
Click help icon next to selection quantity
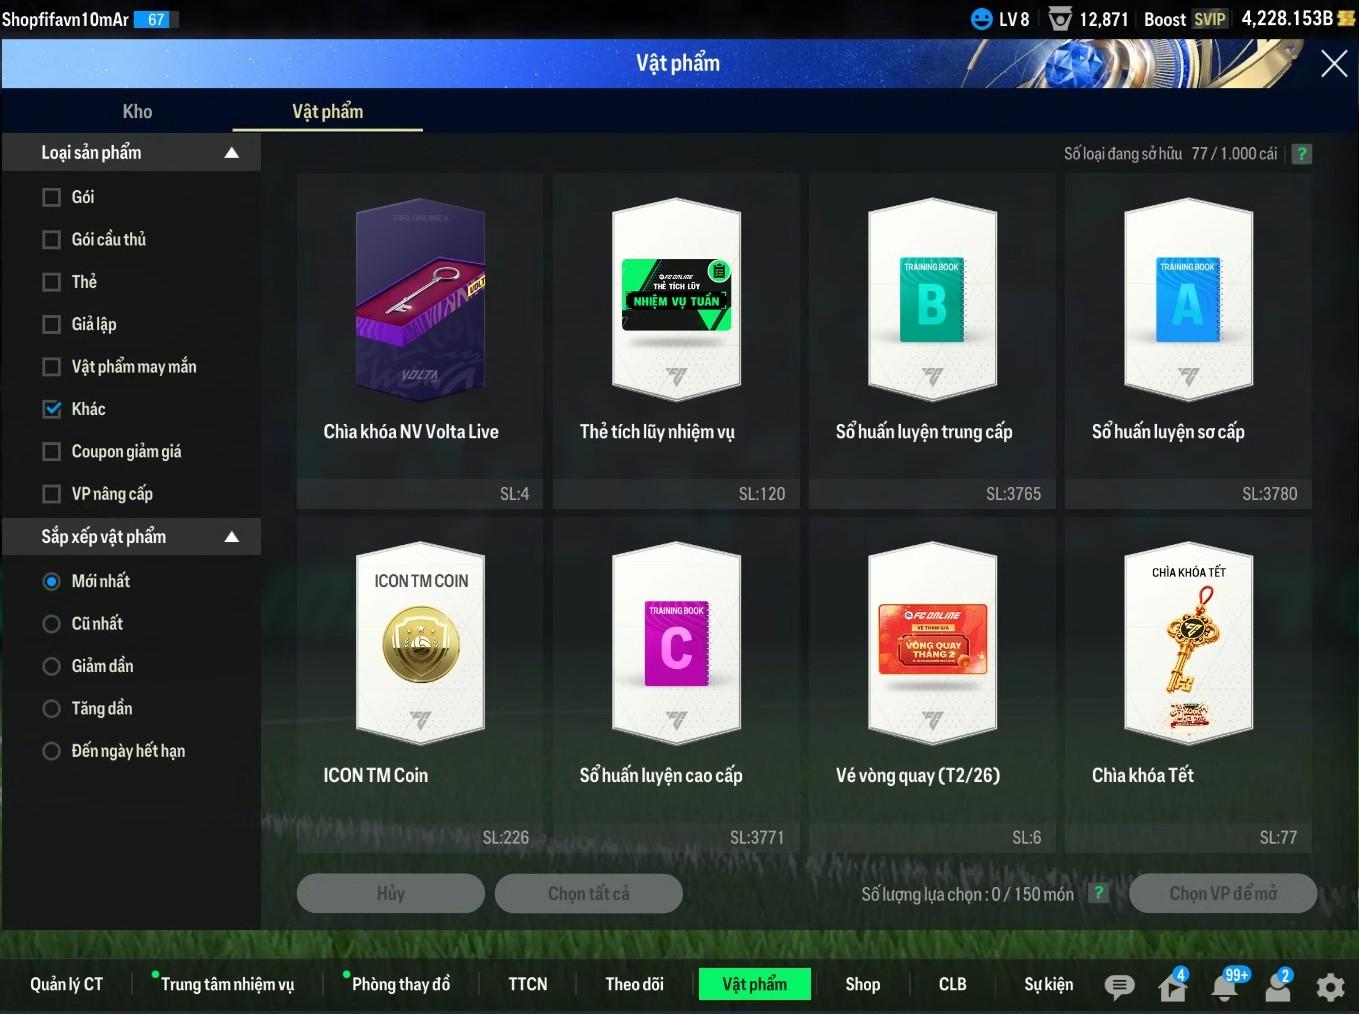1098,893
